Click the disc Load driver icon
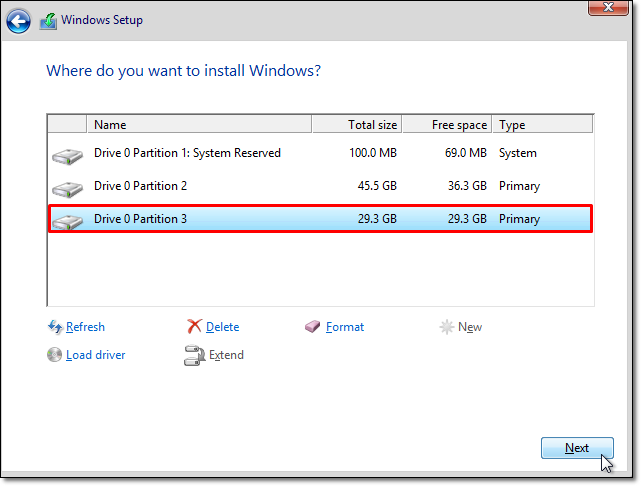Image resolution: width=641 pixels, height=486 pixels. coord(54,355)
